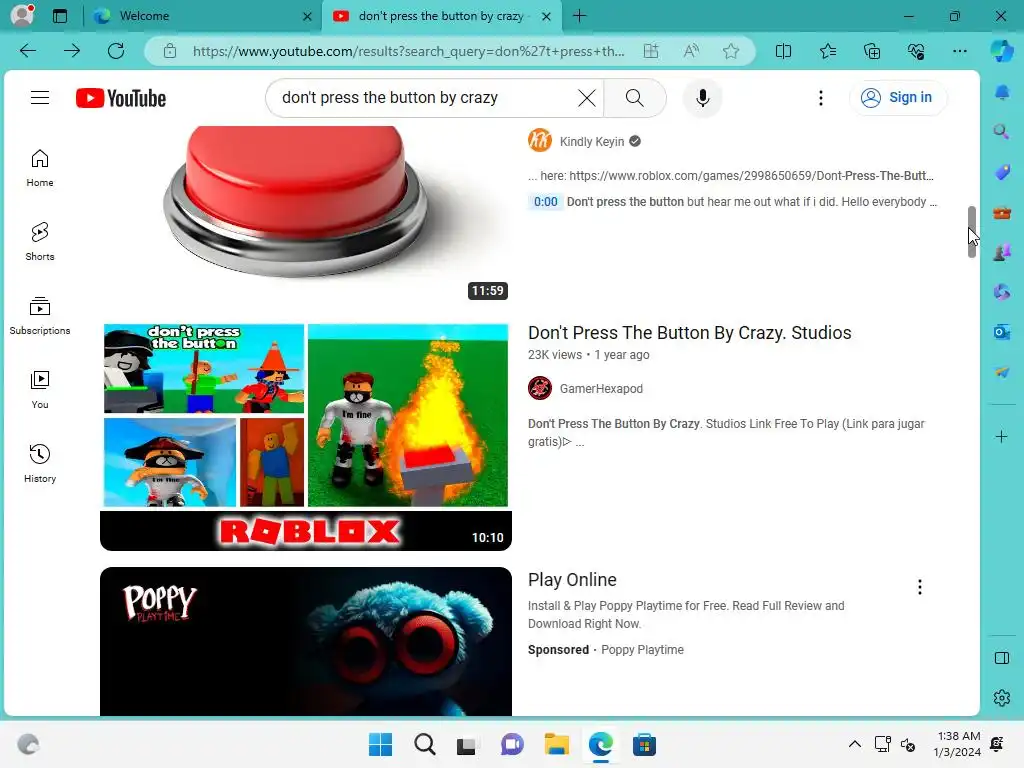Submit search with magnifier button

pyautogui.click(x=635, y=98)
